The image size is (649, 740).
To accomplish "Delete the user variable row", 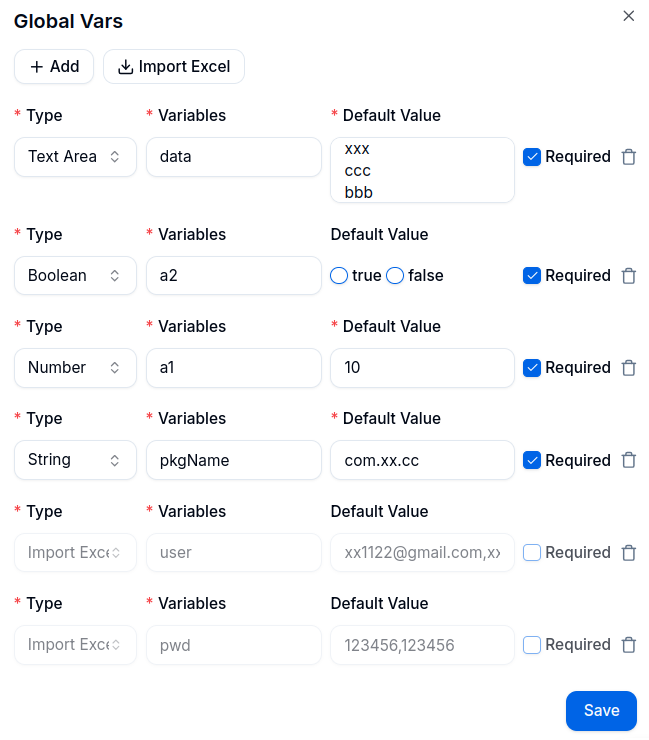I will 629,553.
